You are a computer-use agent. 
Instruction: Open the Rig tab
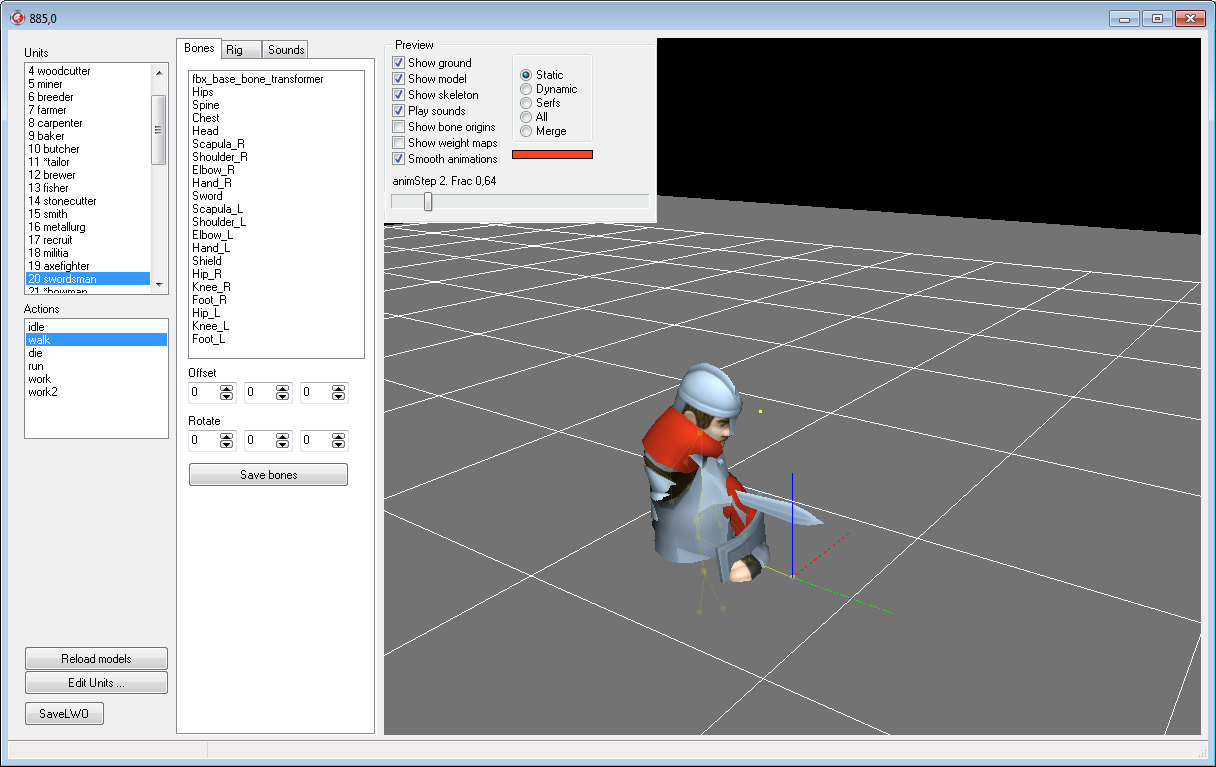click(241, 50)
